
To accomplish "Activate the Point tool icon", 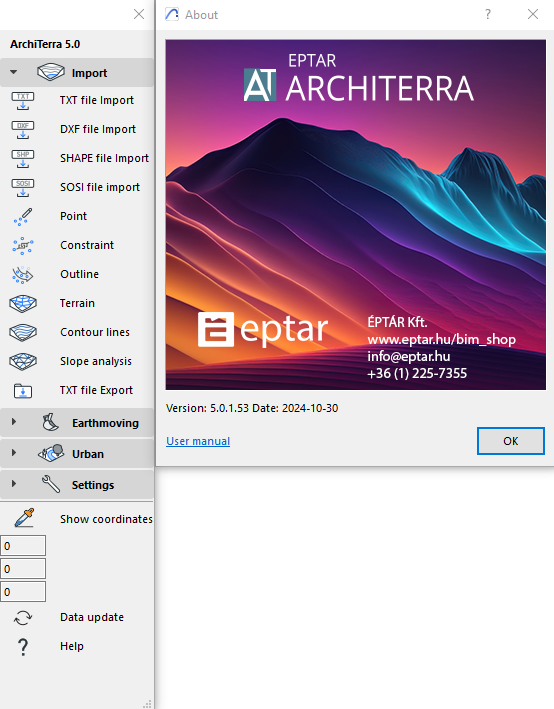I will (x=23, y=216).
